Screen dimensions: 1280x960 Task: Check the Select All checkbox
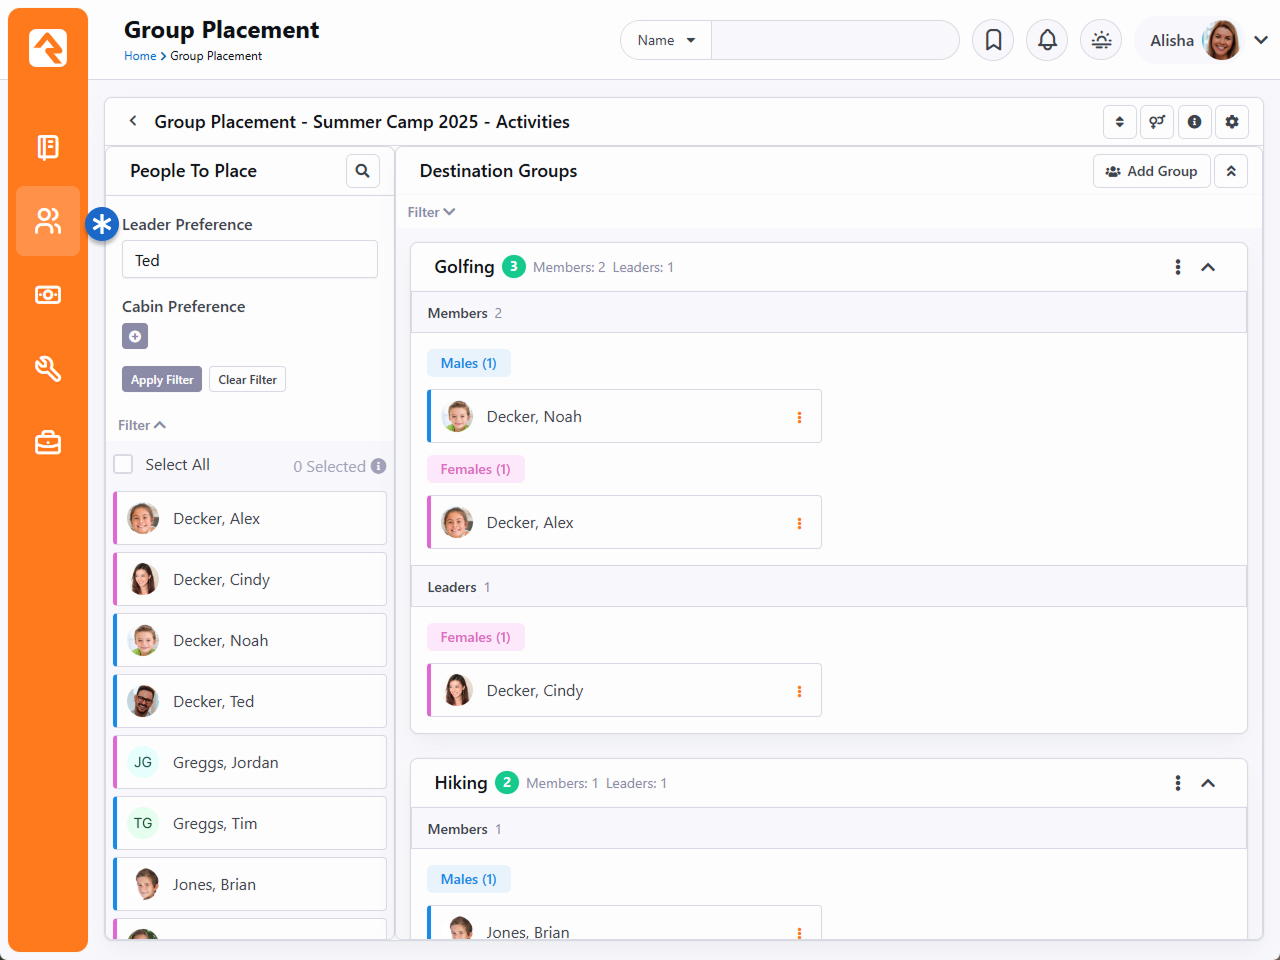[x=123, y=464]
